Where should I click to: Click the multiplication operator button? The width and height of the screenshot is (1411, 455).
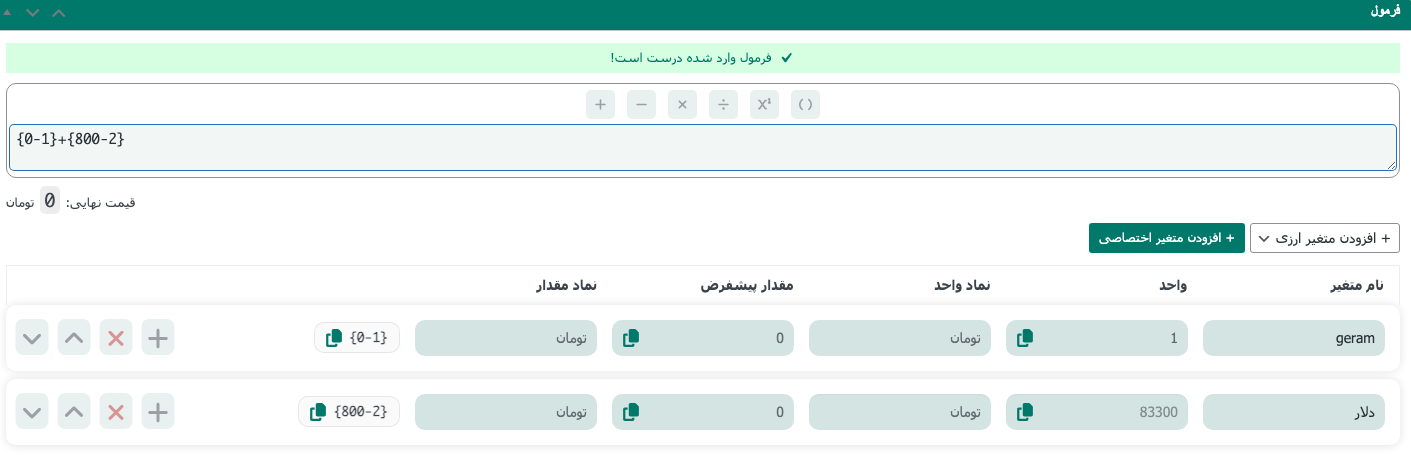682,104
